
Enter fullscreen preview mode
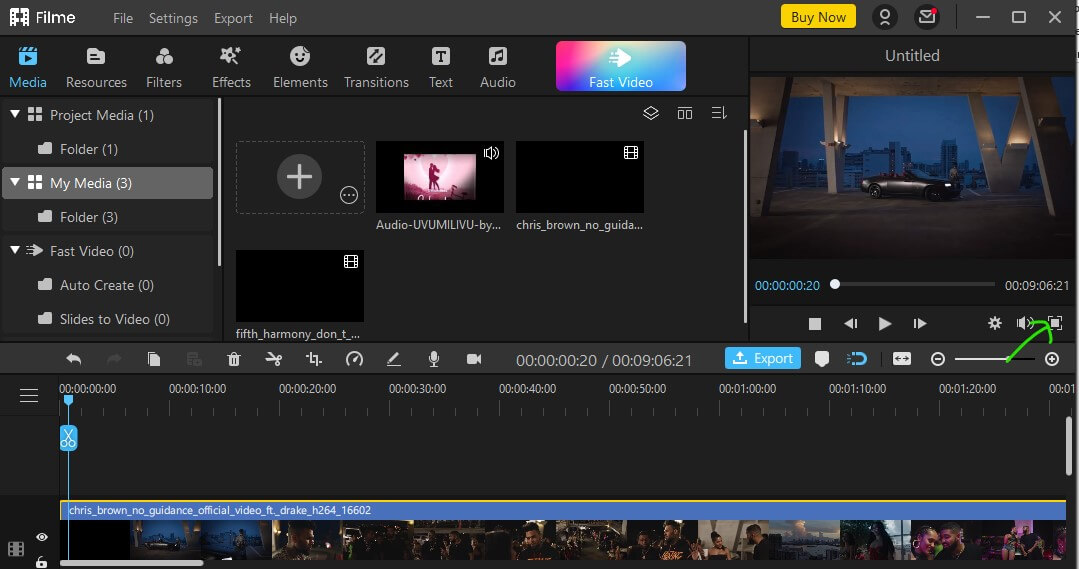(1055, 323)
